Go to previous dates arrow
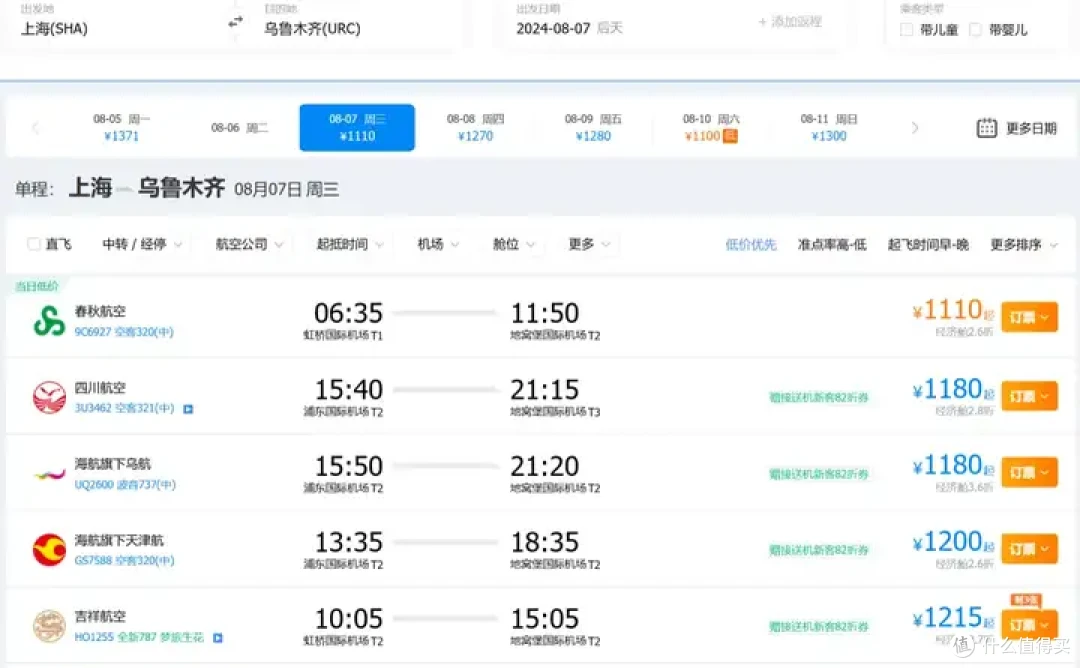Viewport: 1080px width, 668px height. tap(35, 128)
